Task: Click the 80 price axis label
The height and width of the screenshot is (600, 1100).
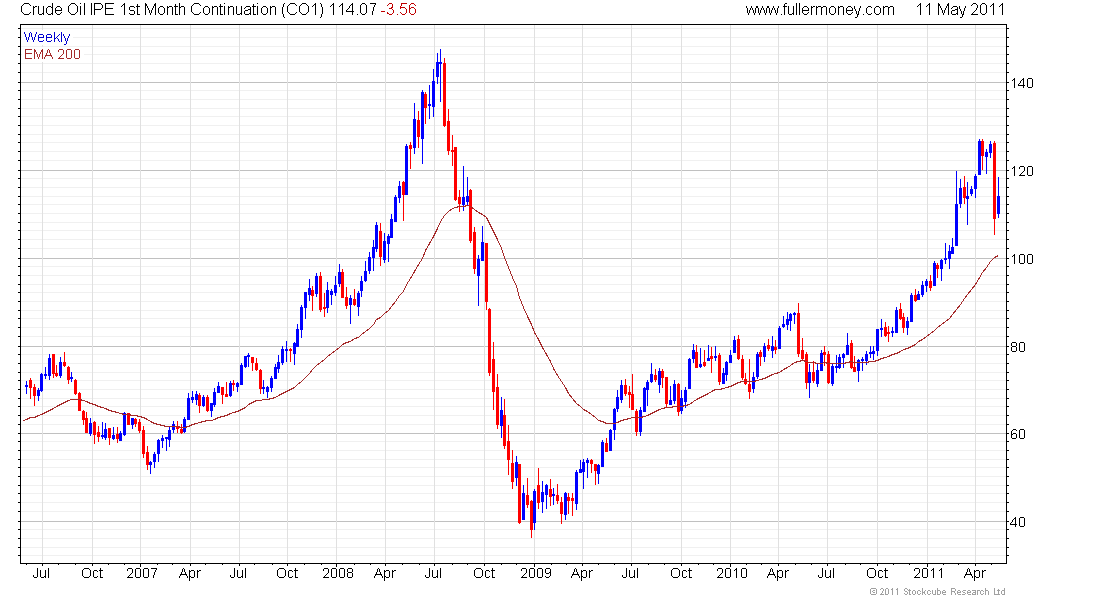Action: (1018, 347)
